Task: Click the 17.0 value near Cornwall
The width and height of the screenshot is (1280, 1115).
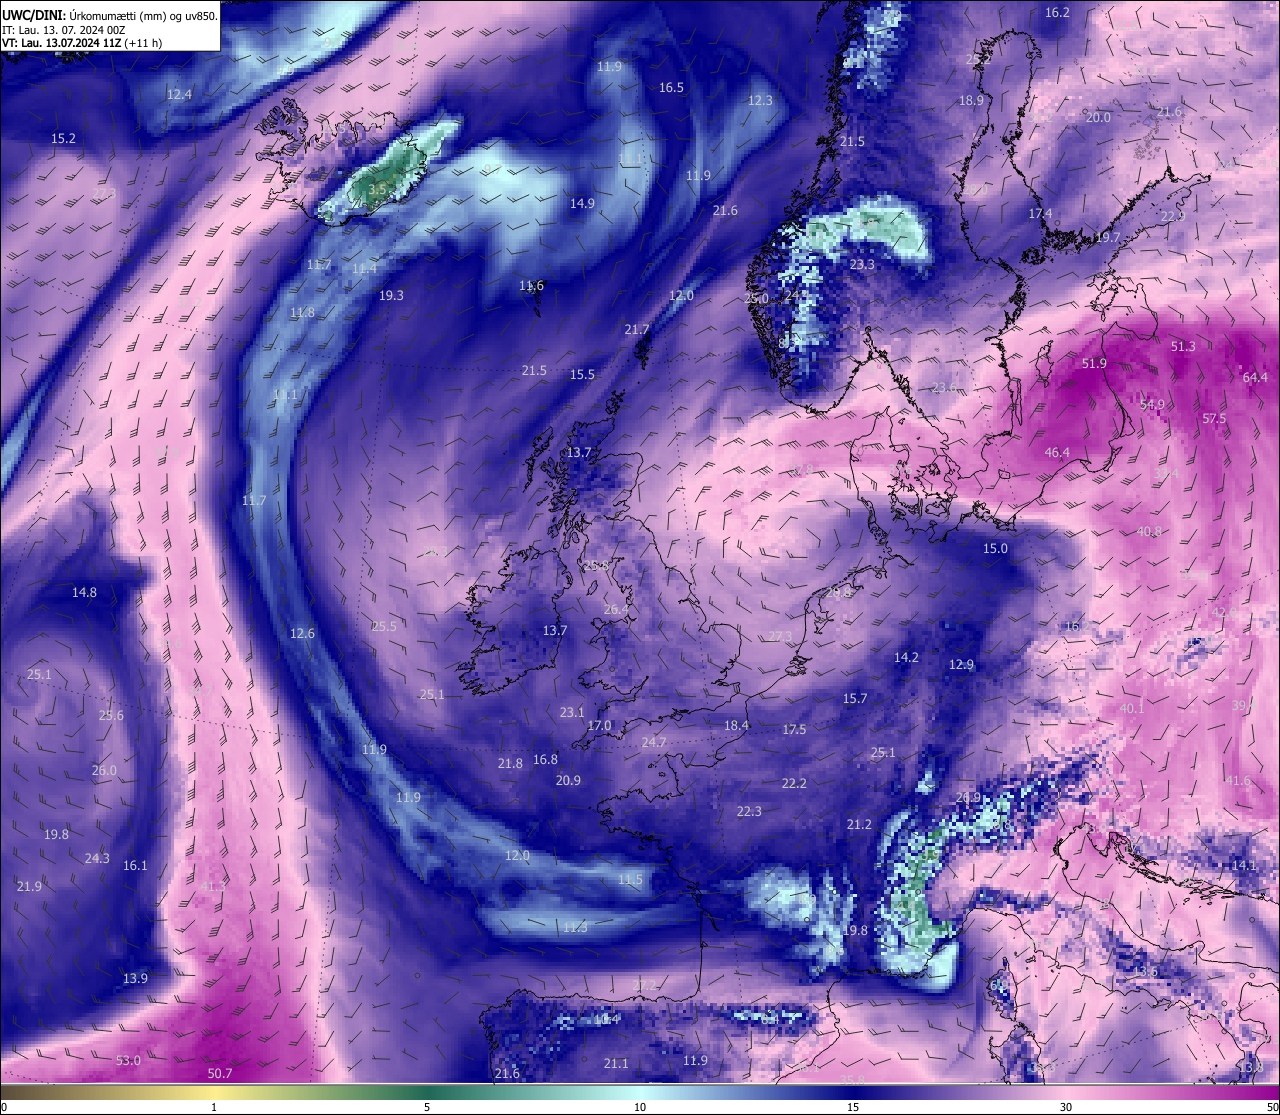Action: pyautogui.click(x=599, y=725)
